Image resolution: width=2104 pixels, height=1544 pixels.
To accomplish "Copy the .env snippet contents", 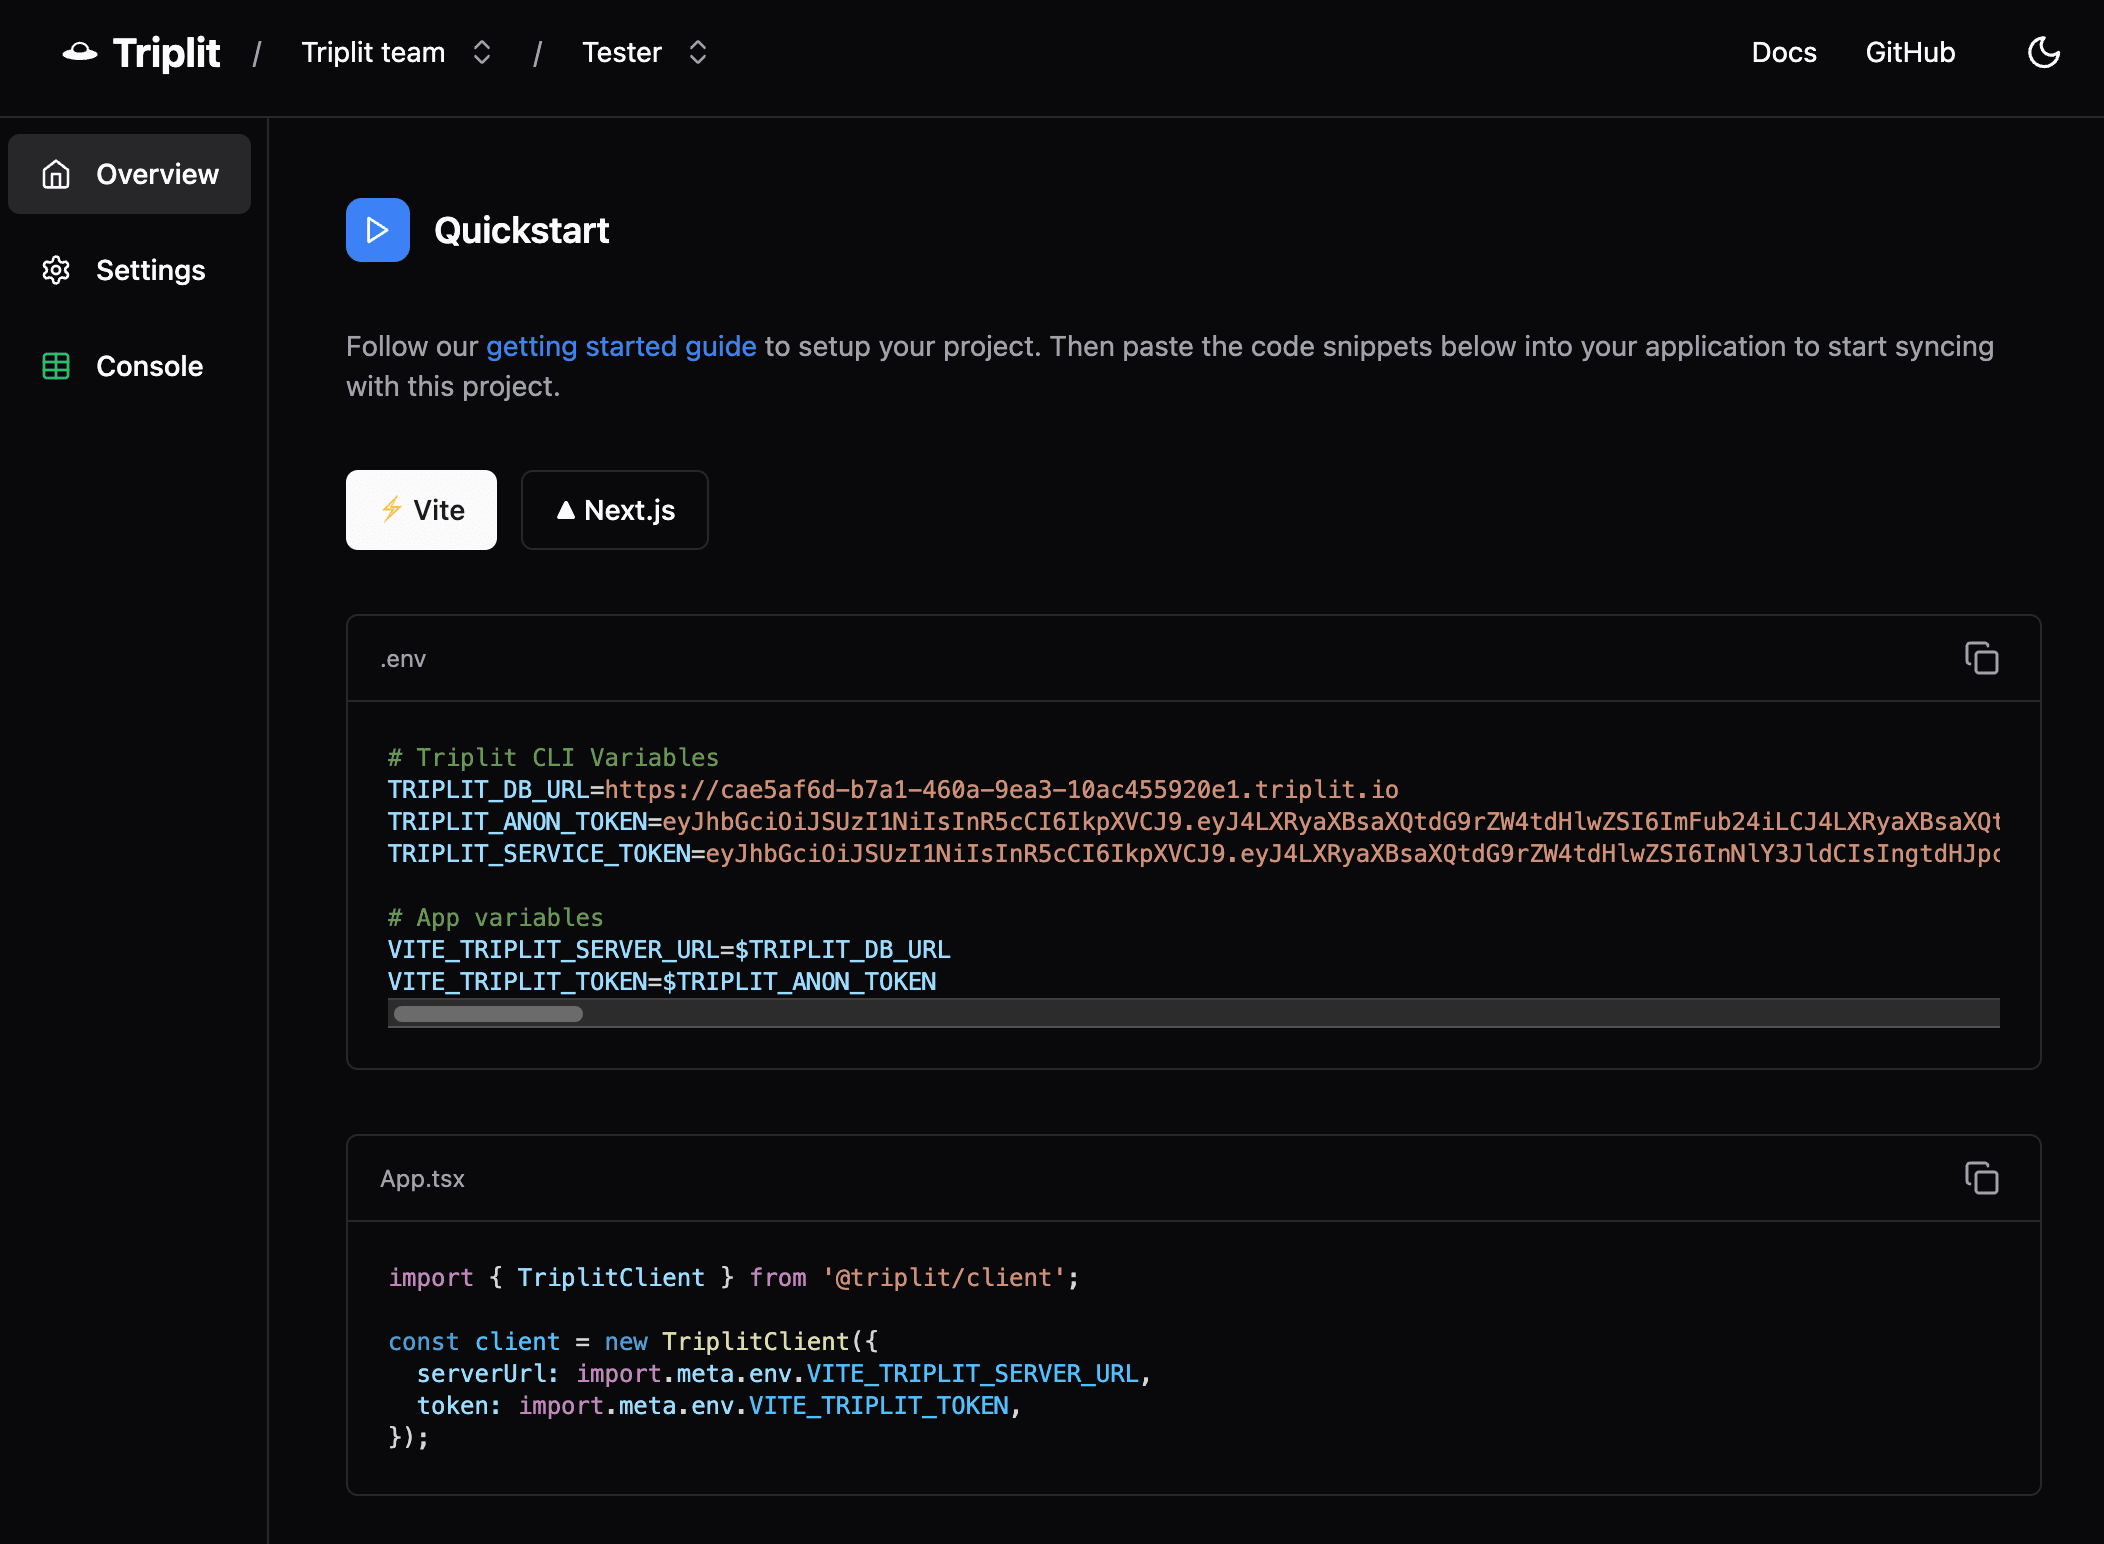I will (1981, 658).
